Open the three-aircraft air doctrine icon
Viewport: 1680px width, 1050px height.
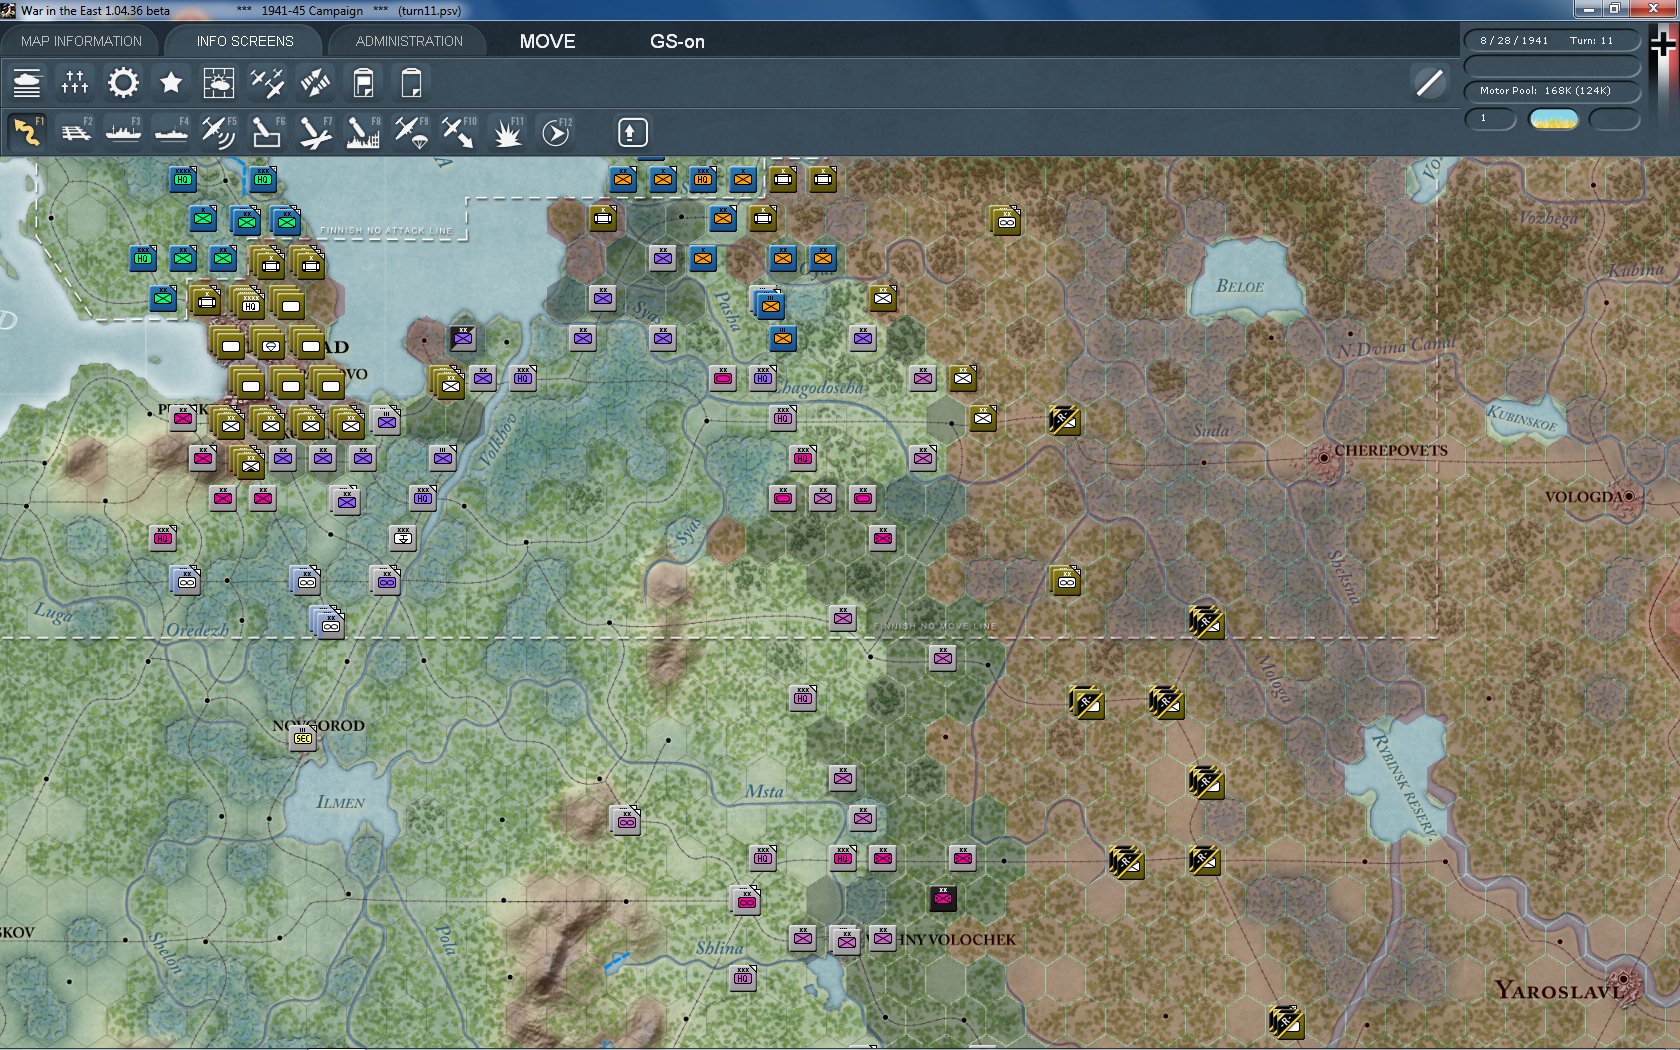[267, 83]
